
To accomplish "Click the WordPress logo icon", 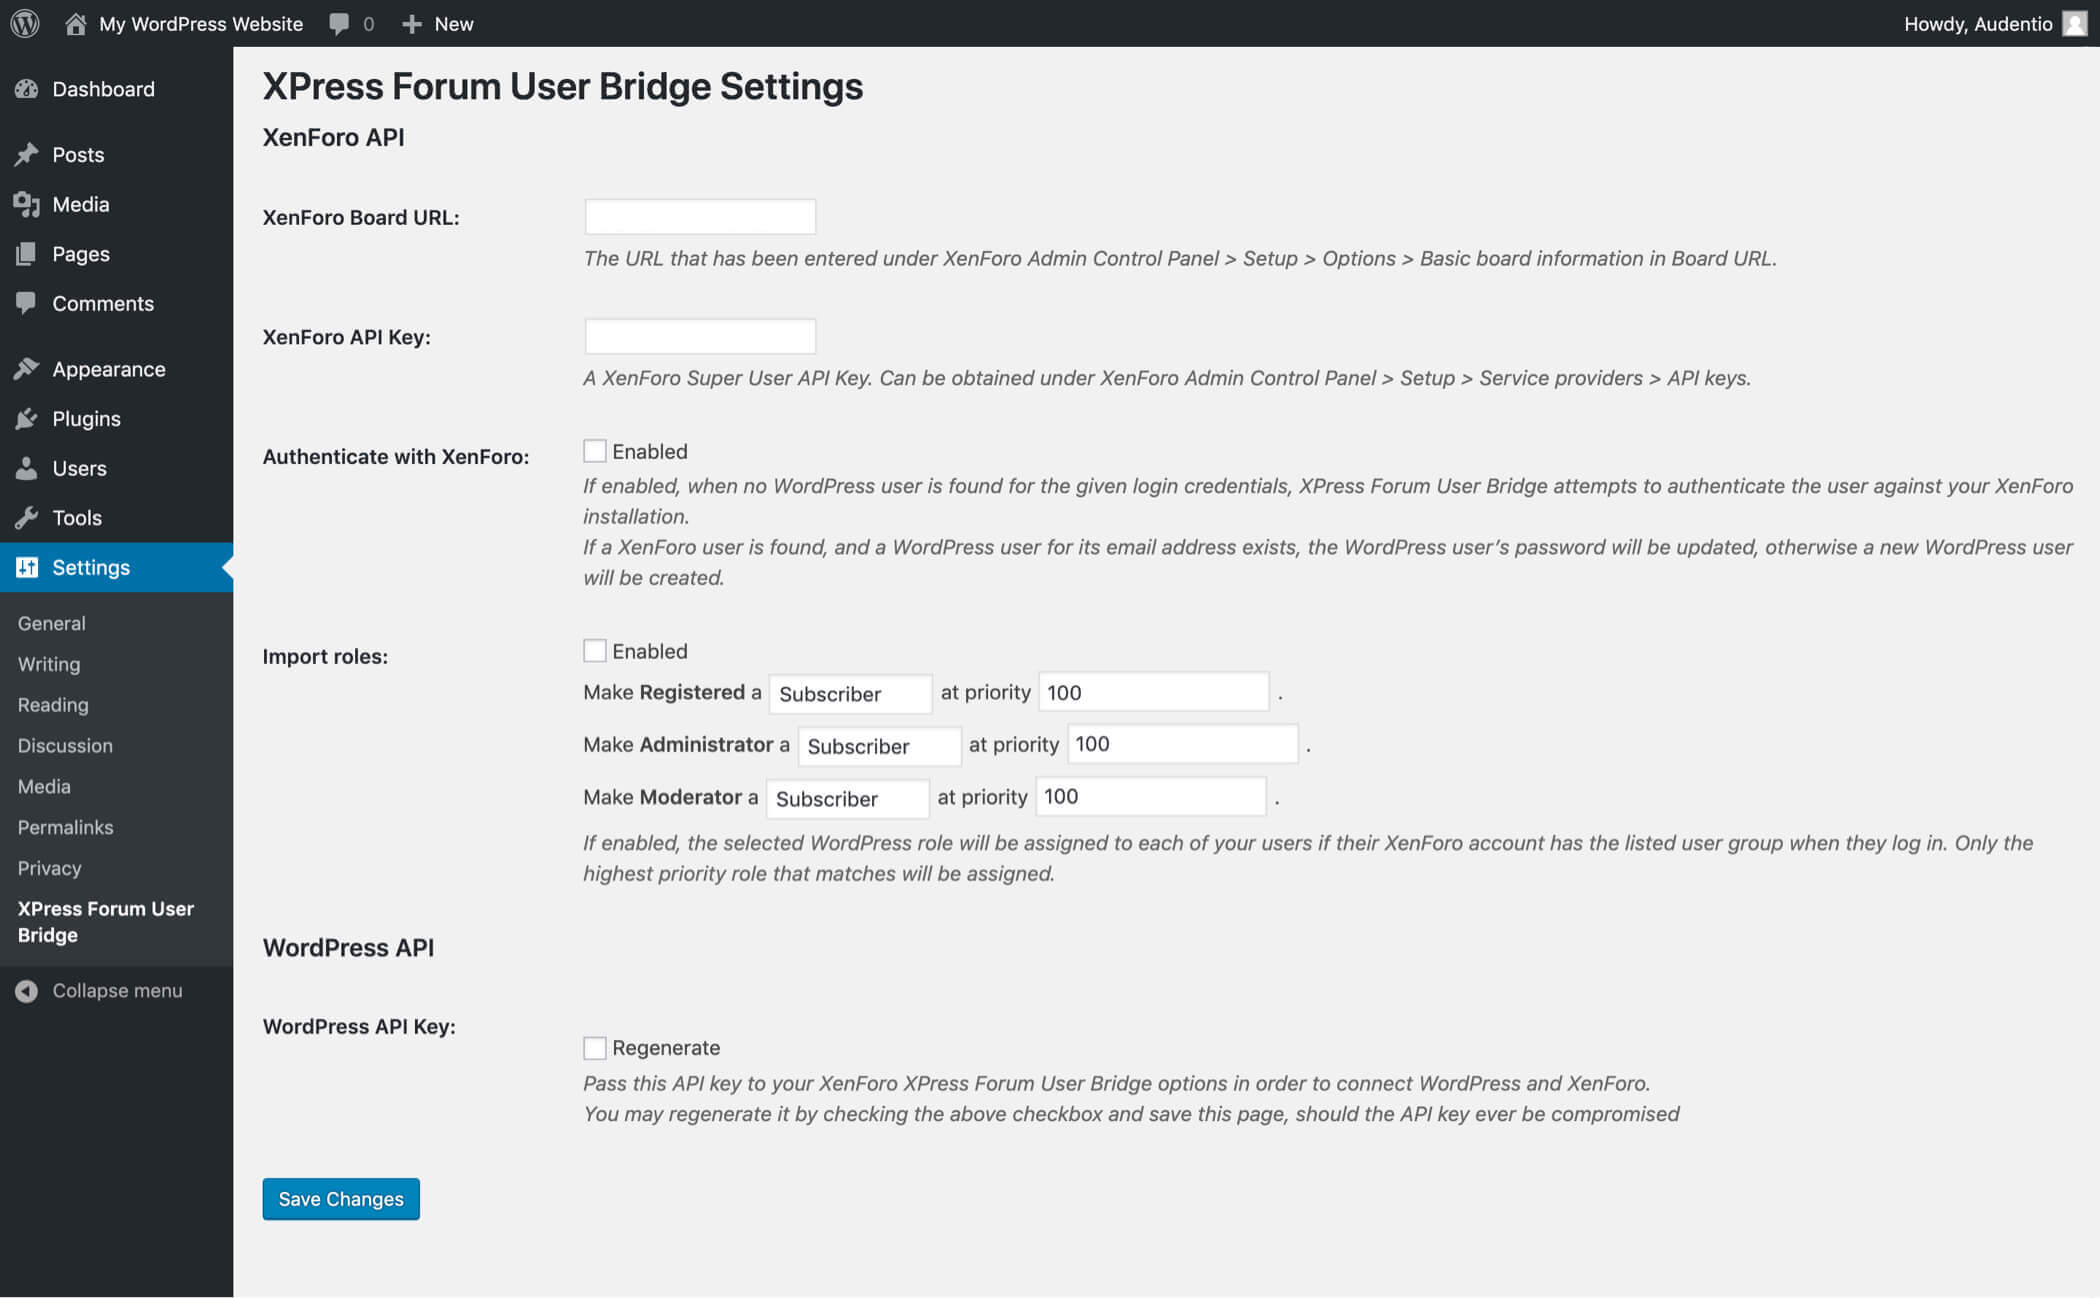I will tap(27, 23).
